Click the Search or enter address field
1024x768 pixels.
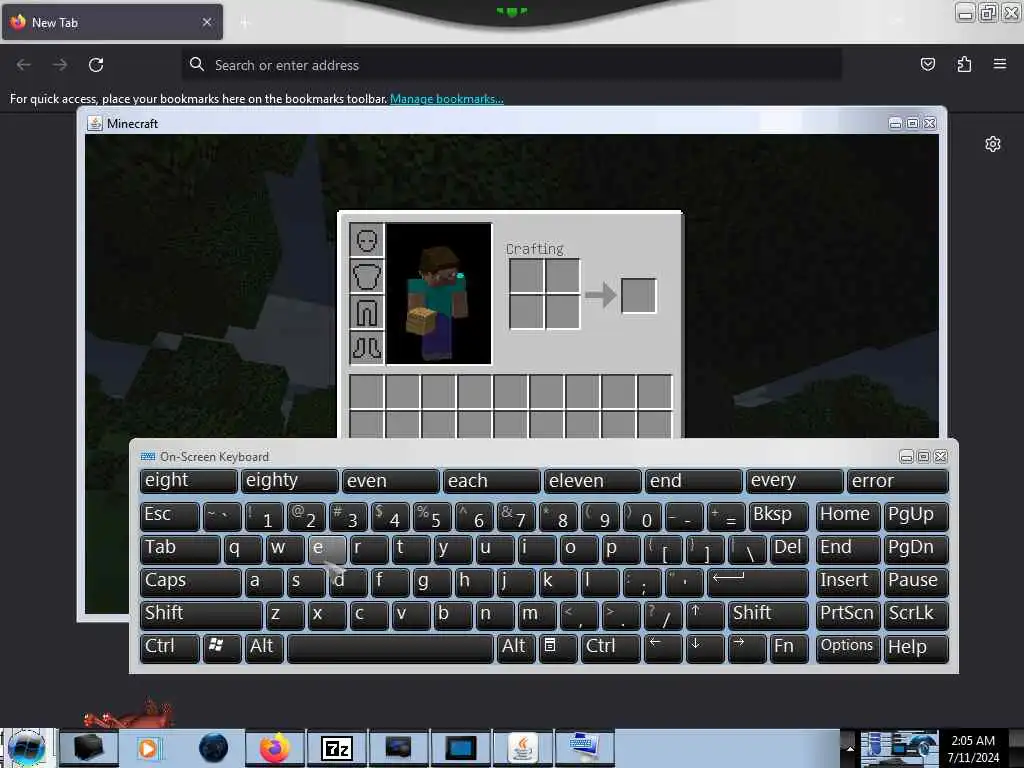(511, 65)
